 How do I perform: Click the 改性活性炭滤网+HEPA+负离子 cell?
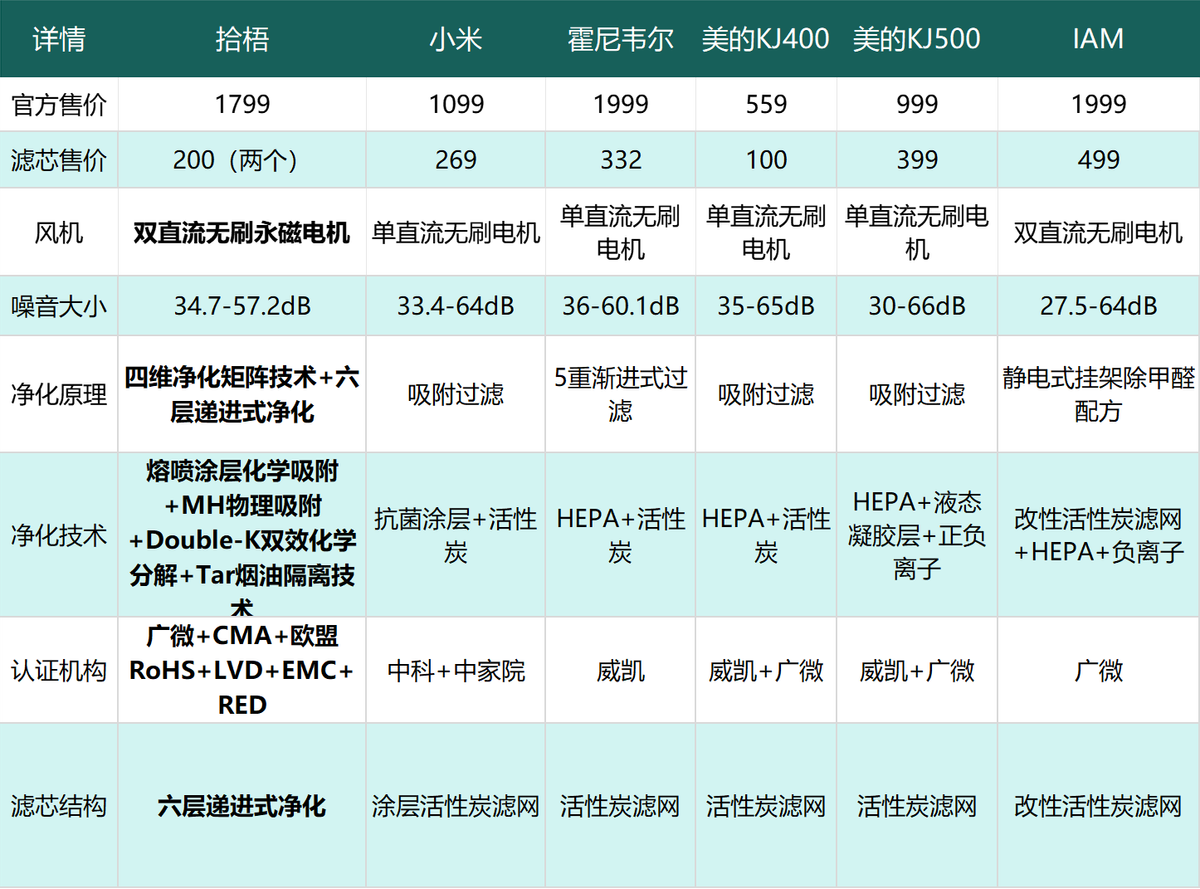pos(1098,535)
